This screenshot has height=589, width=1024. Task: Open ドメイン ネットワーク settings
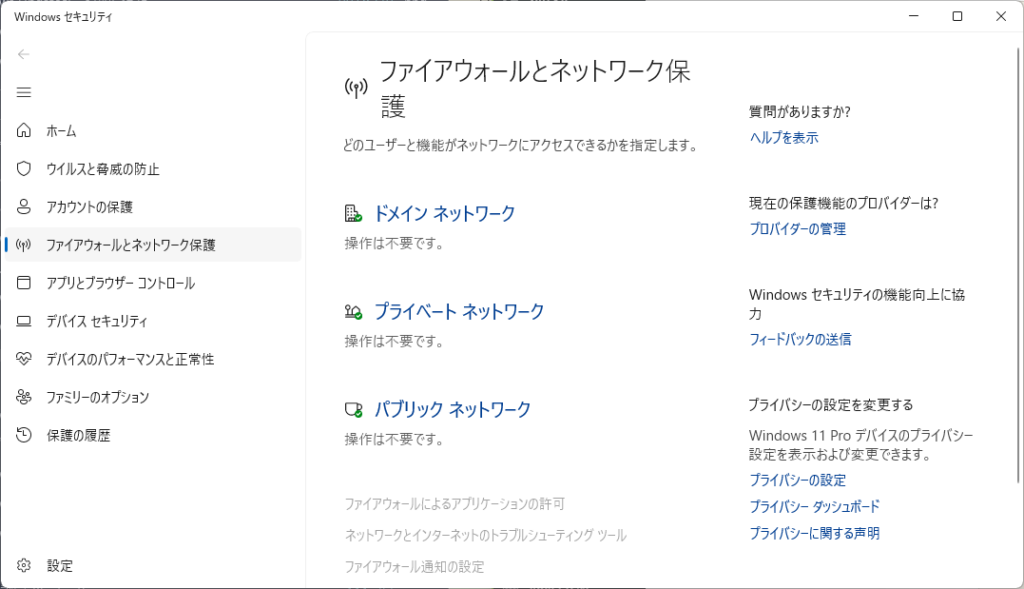click(445, 213)
